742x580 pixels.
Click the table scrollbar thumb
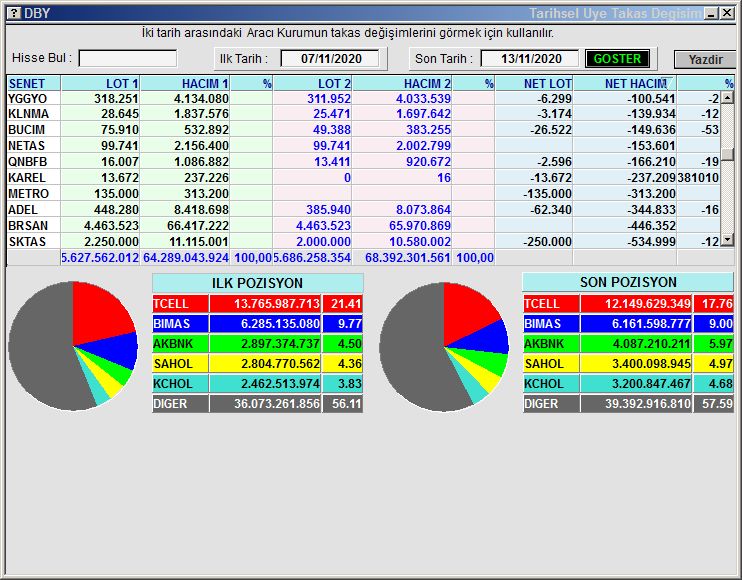coord(727,154)
